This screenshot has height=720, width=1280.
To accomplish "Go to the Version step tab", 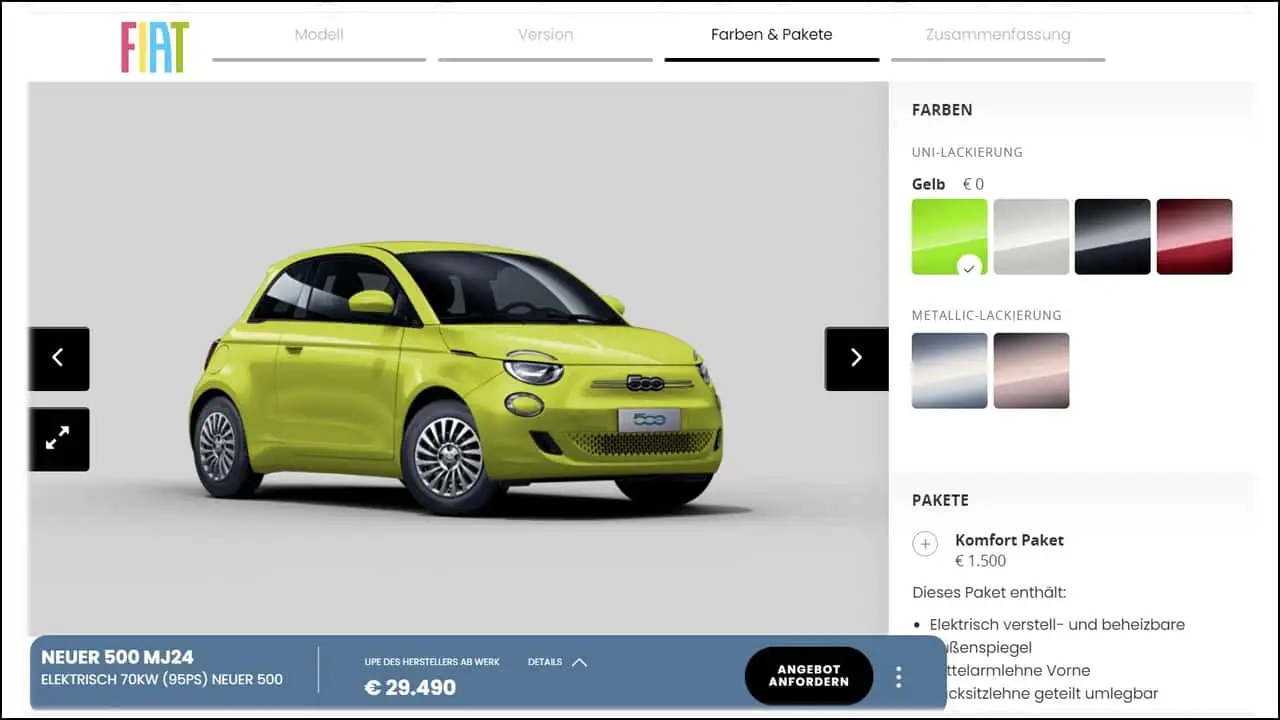I will point(545,36).
